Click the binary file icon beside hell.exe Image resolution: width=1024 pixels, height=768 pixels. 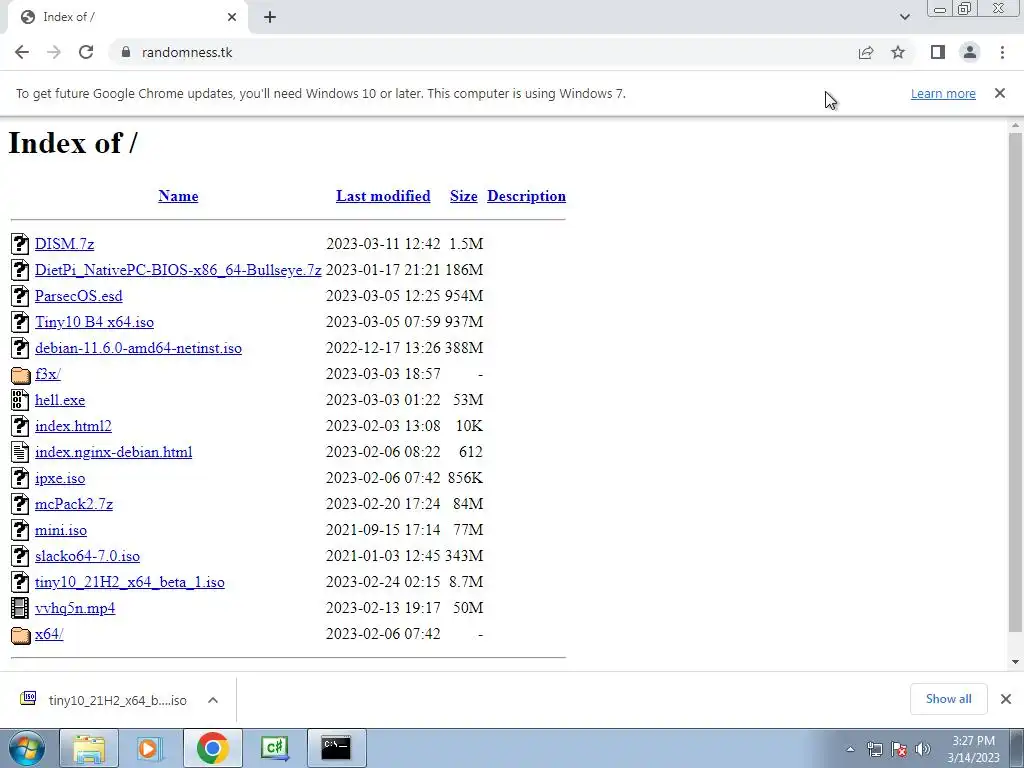click(x=20, y=400)
